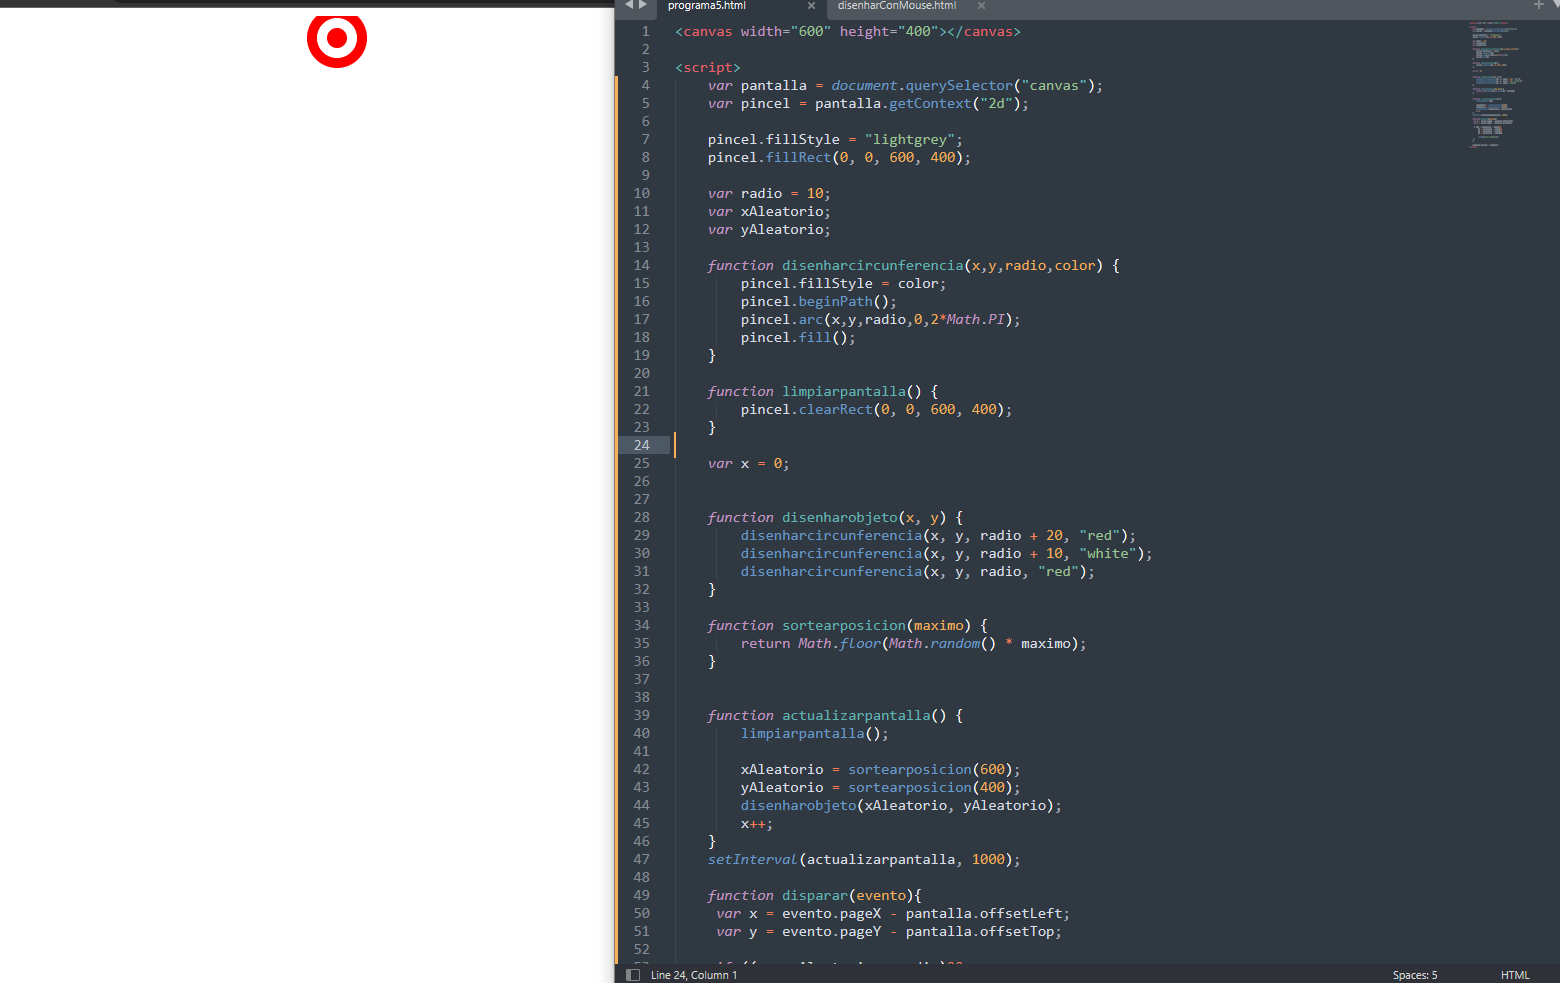Click the pincel.arc line
The height and width of the screenshot is (983, 1560).
880,319
